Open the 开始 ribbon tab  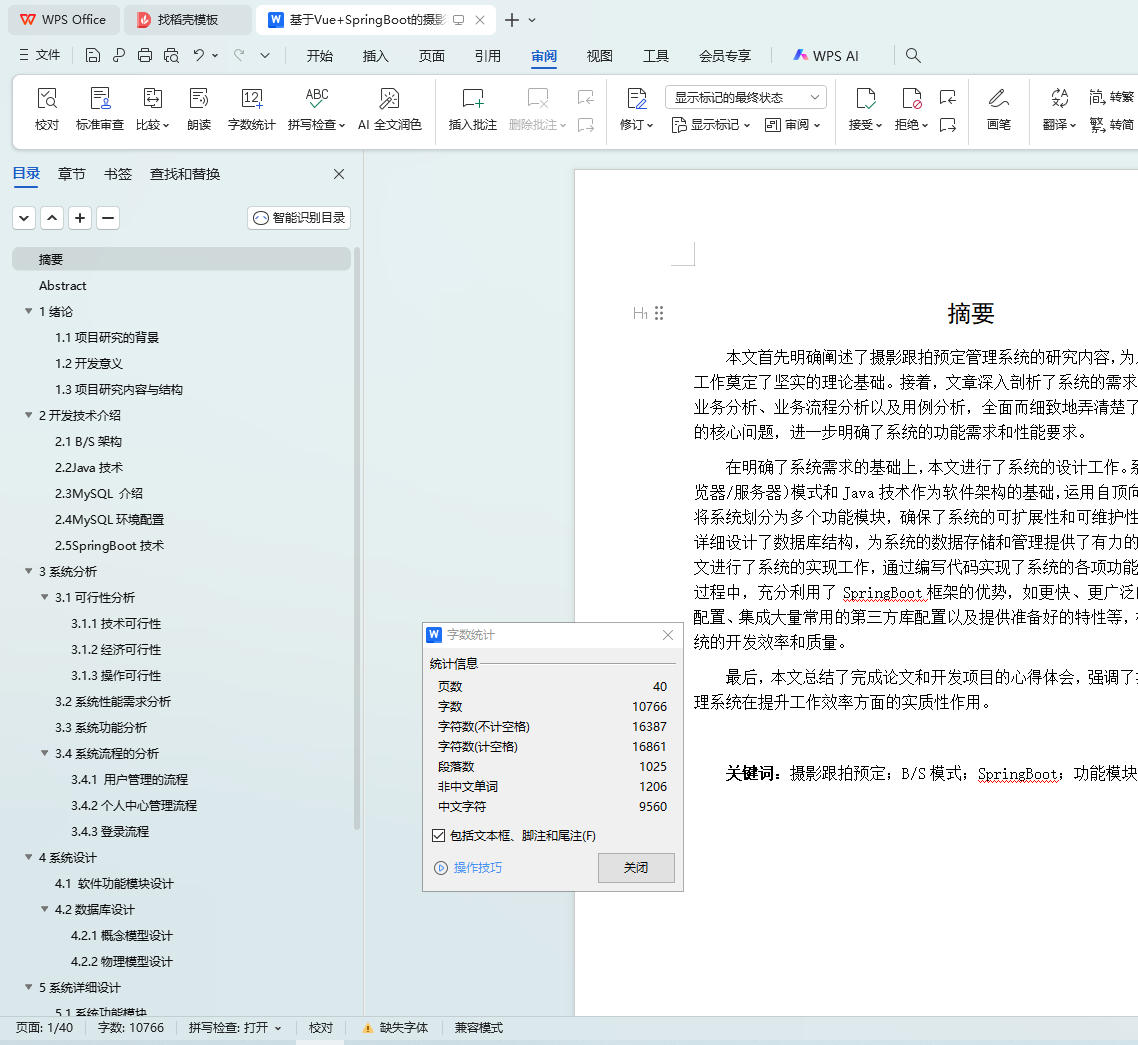point(319,56)
